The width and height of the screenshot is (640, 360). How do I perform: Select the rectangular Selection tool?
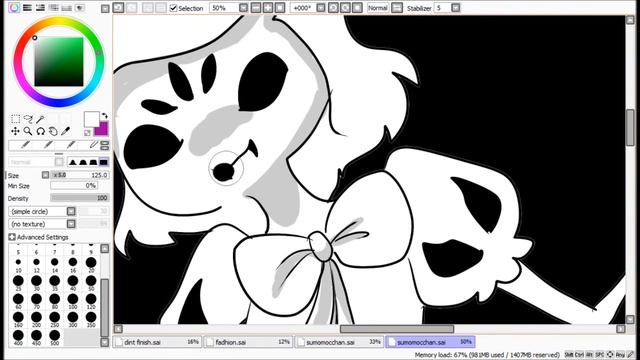[x=16, y=119]
